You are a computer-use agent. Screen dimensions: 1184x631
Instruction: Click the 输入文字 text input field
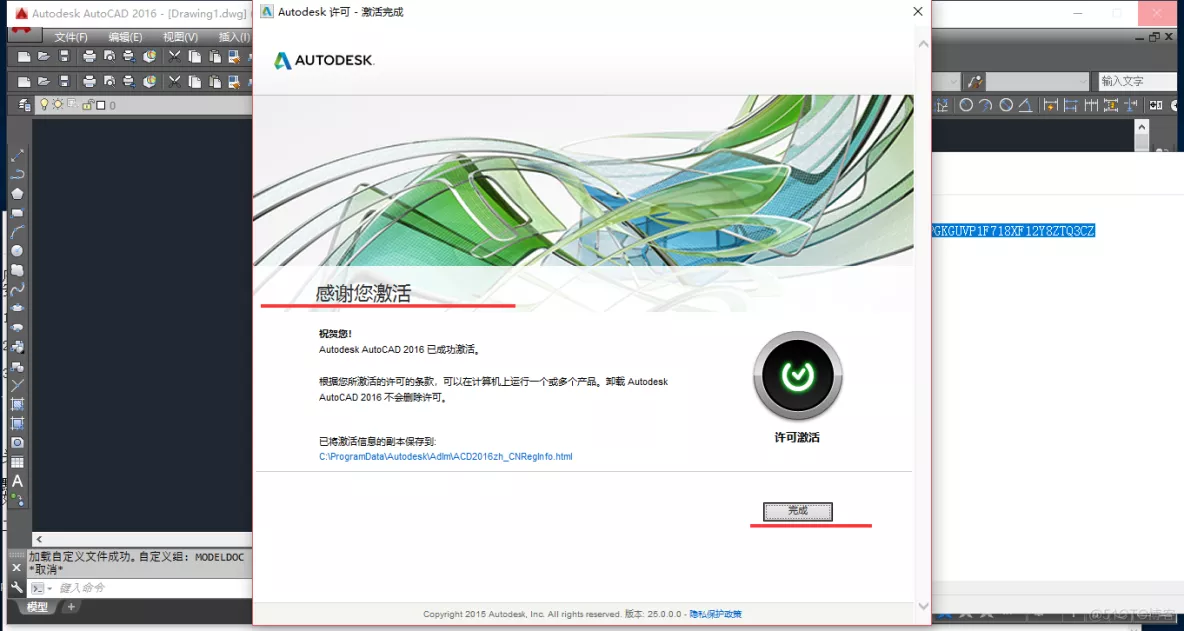(x=1136, y=82)
